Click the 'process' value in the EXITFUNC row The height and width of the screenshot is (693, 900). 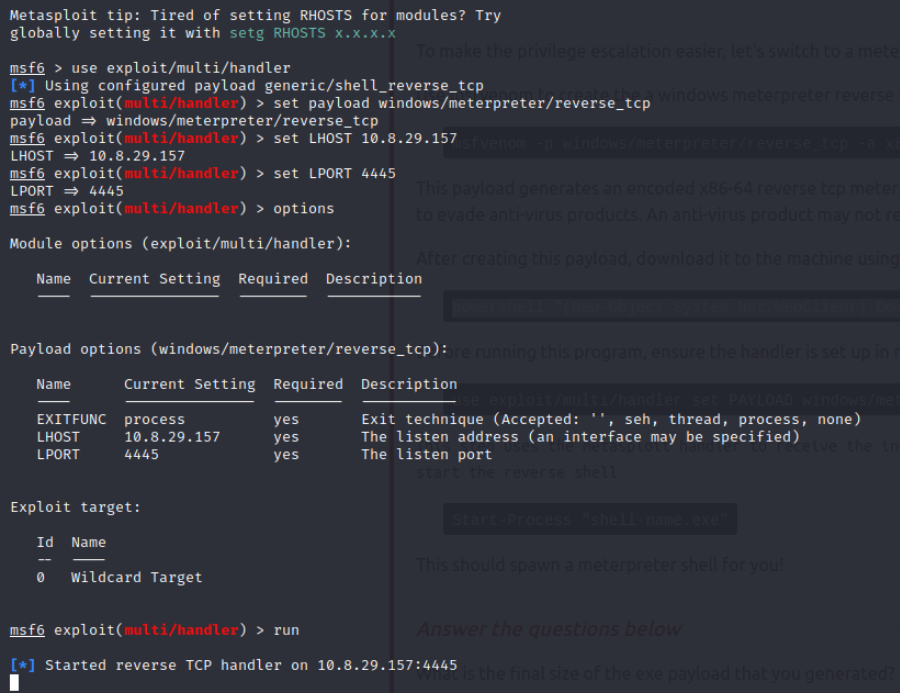154,420
